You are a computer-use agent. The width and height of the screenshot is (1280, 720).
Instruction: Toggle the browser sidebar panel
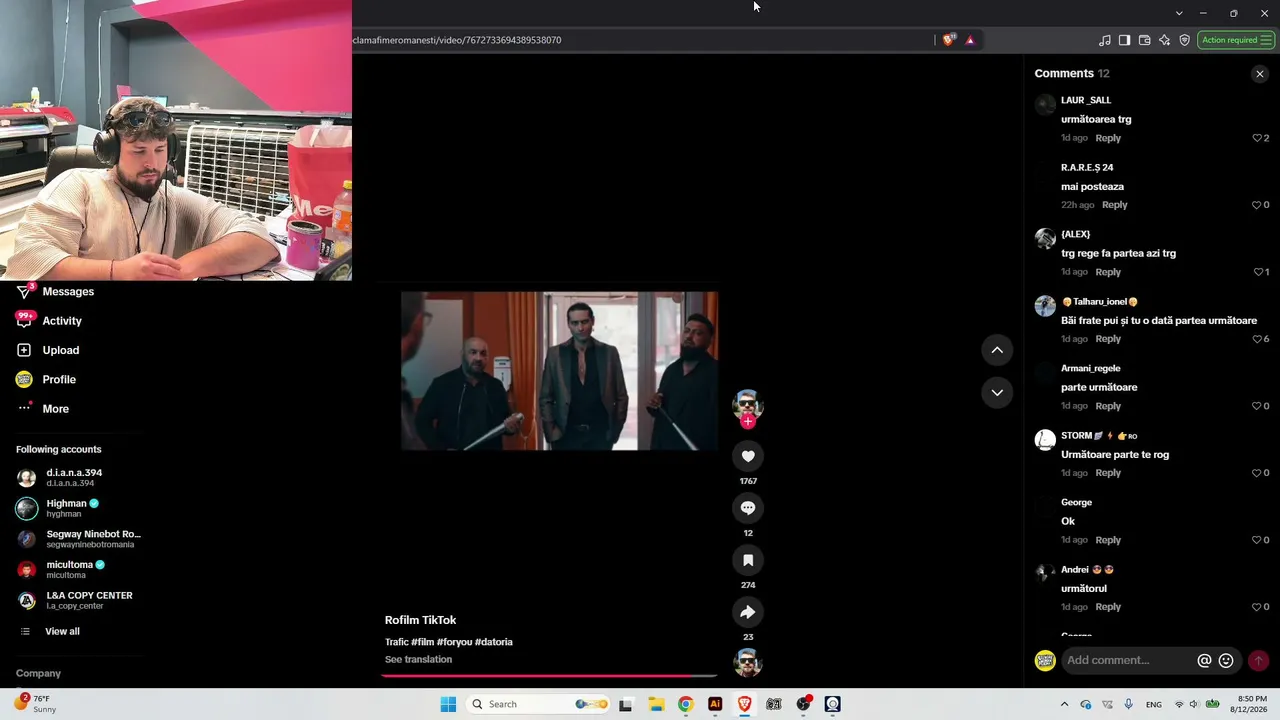(1124, 40)
